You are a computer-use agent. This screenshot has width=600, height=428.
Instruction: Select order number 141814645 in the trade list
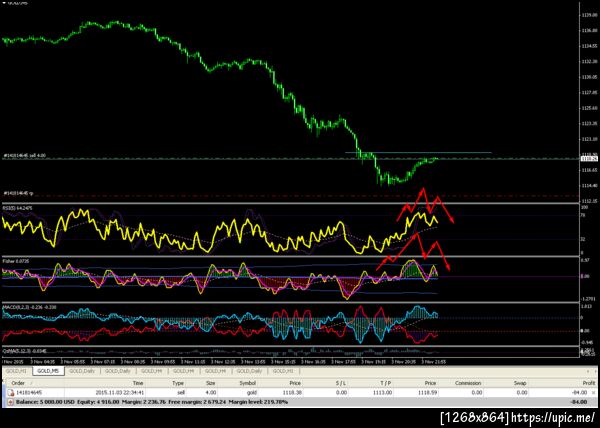29,392
